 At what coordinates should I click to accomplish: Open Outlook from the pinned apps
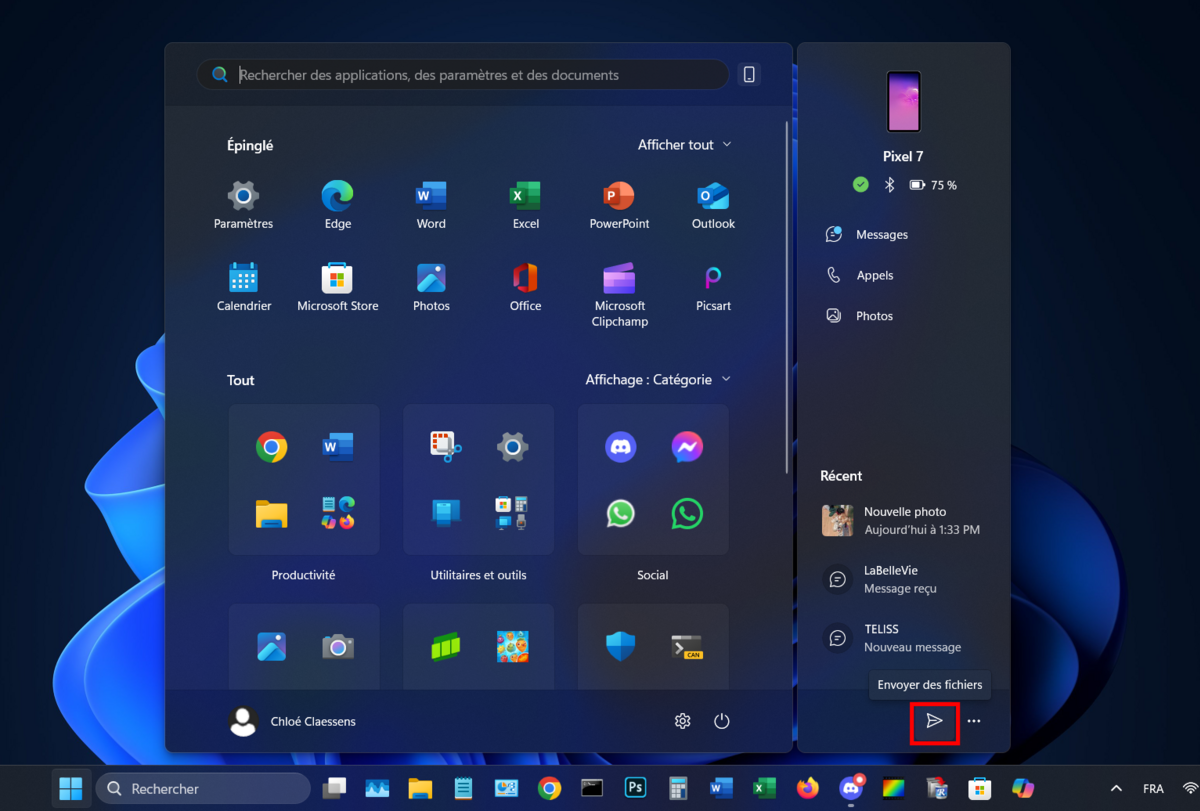(714, 205)
